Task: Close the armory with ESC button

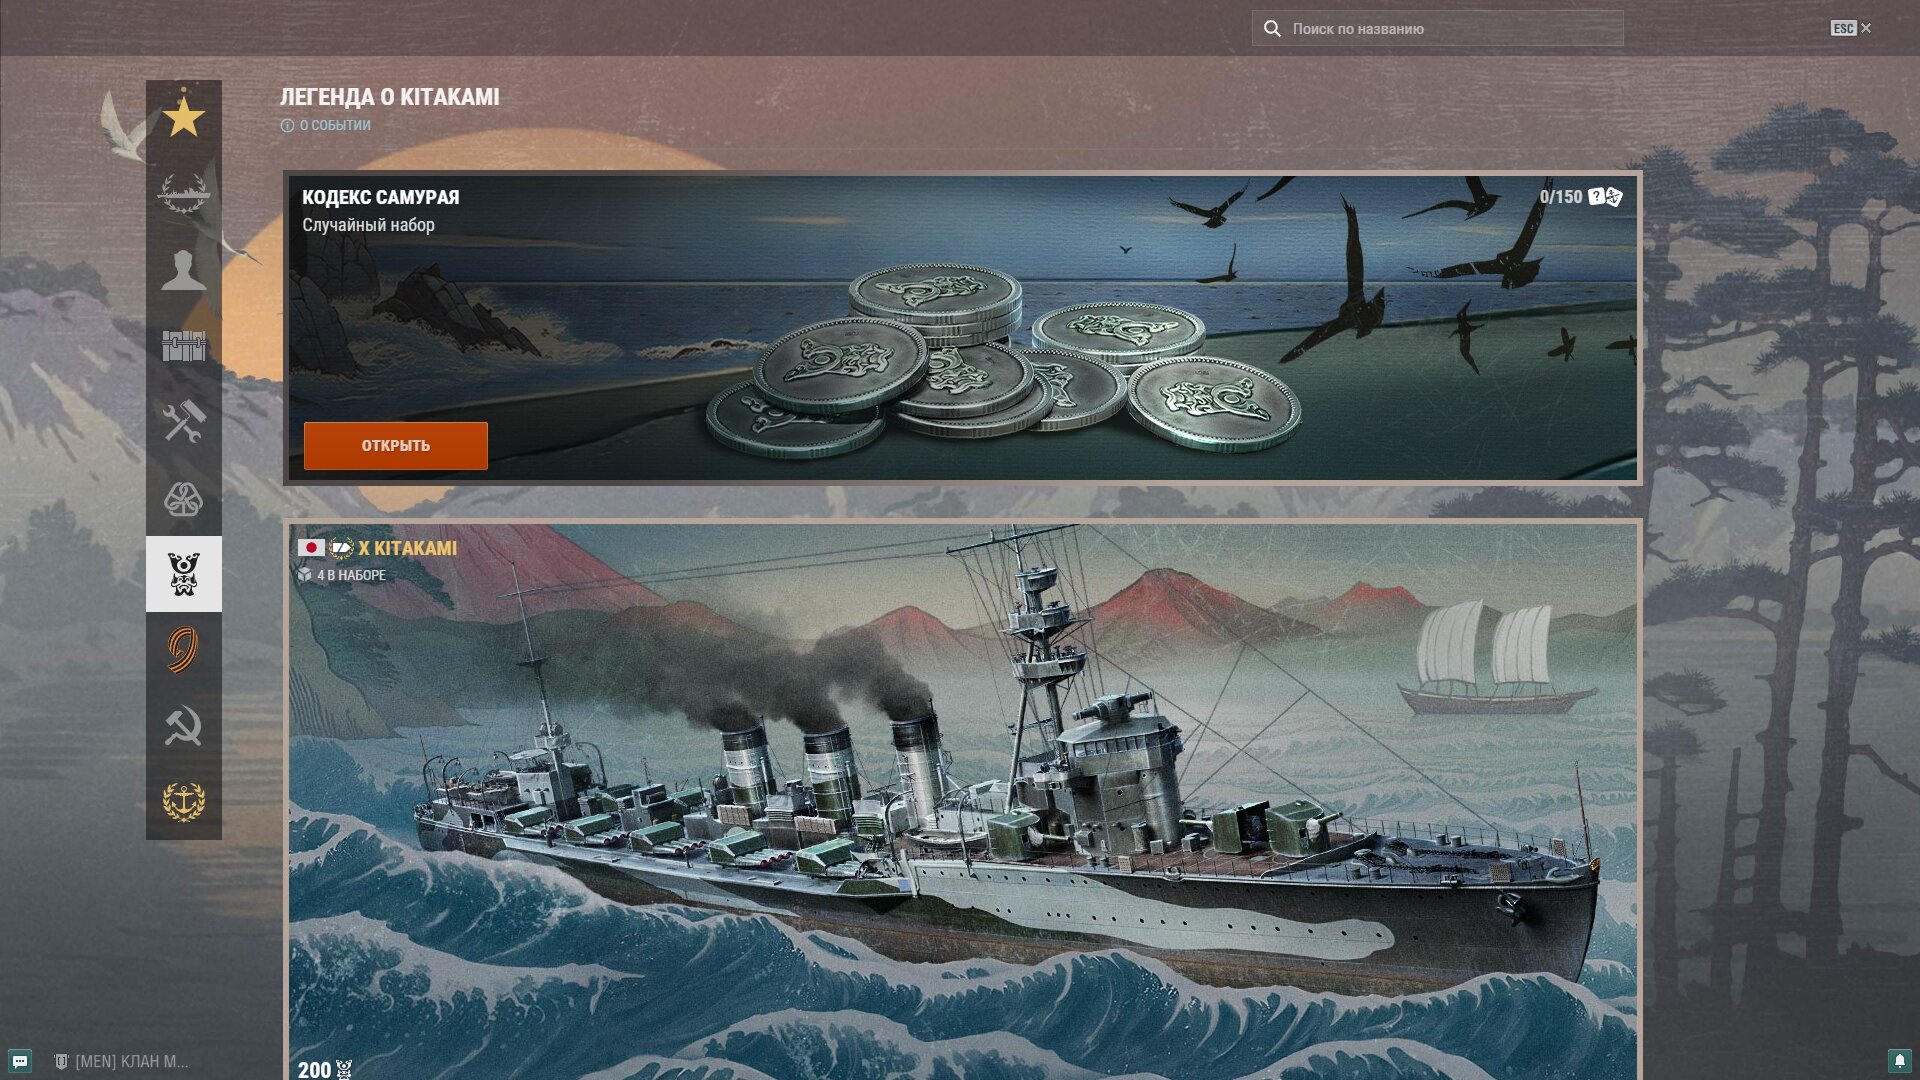Action: point(1851,29)
